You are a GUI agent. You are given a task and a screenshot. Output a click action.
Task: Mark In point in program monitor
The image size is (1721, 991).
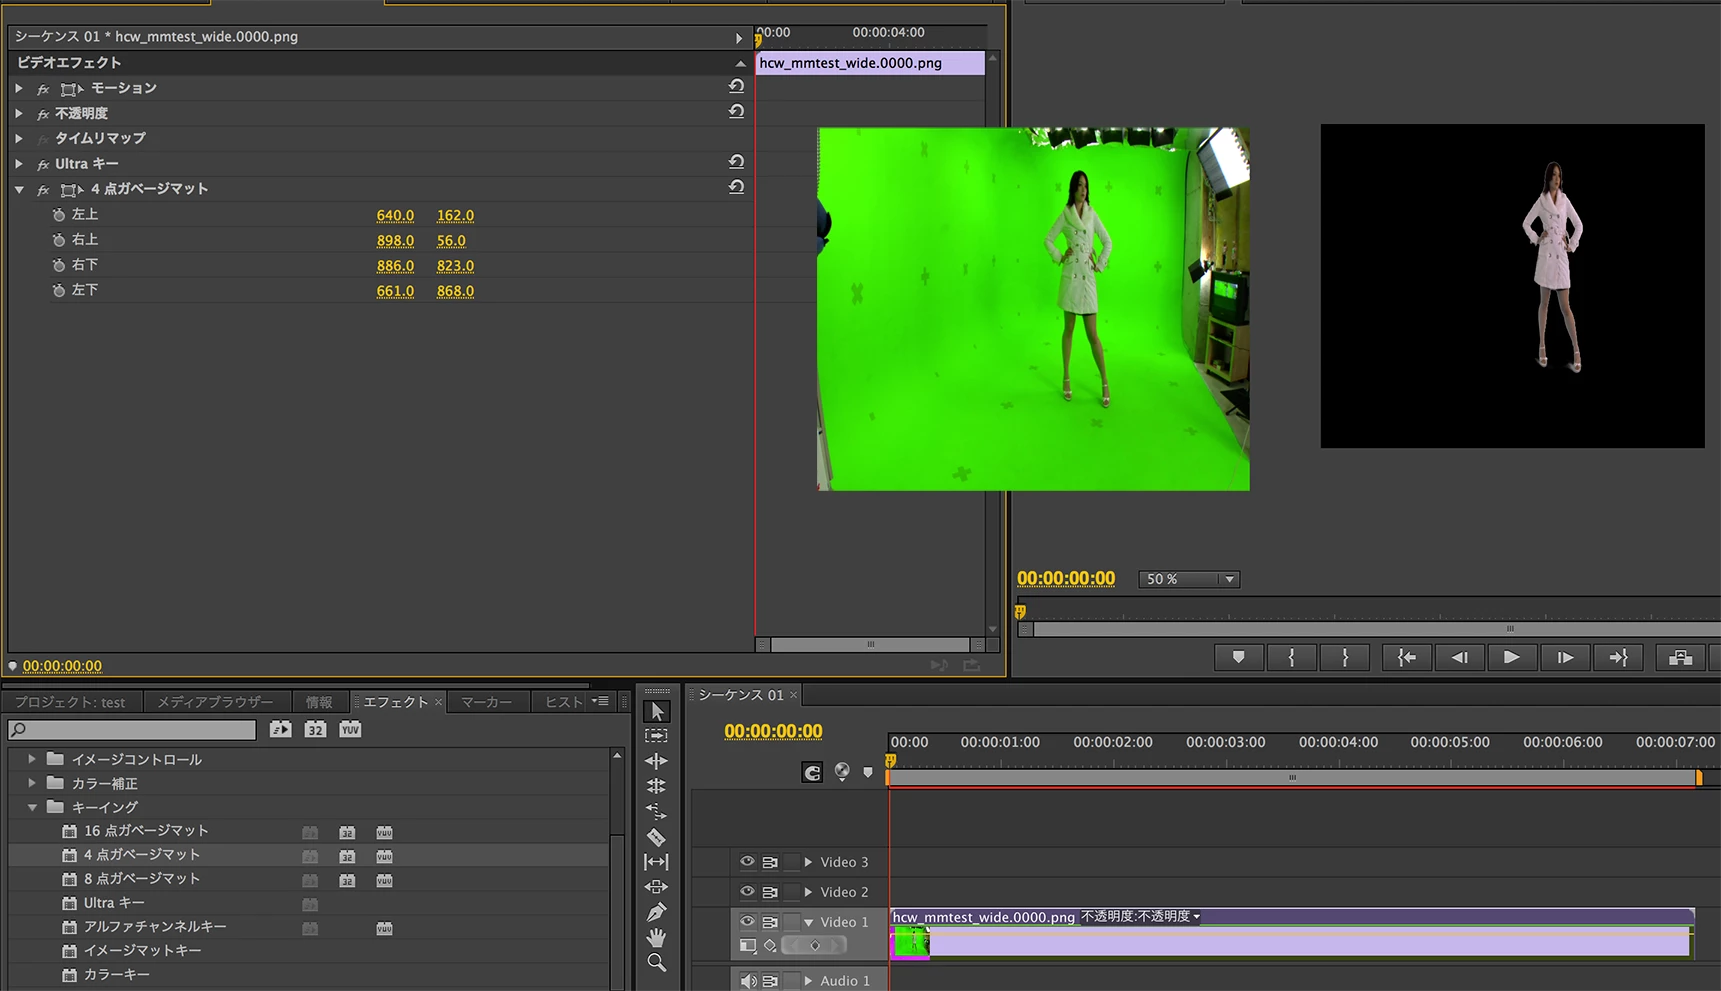click(x=1291, y=658)
